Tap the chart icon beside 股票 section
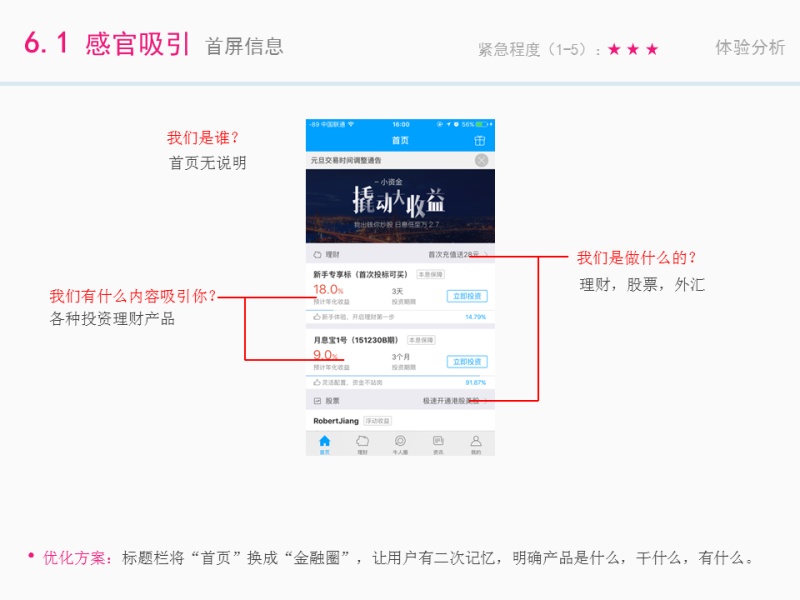This screenshot has height=600, width=800. [x=317, y=401]
